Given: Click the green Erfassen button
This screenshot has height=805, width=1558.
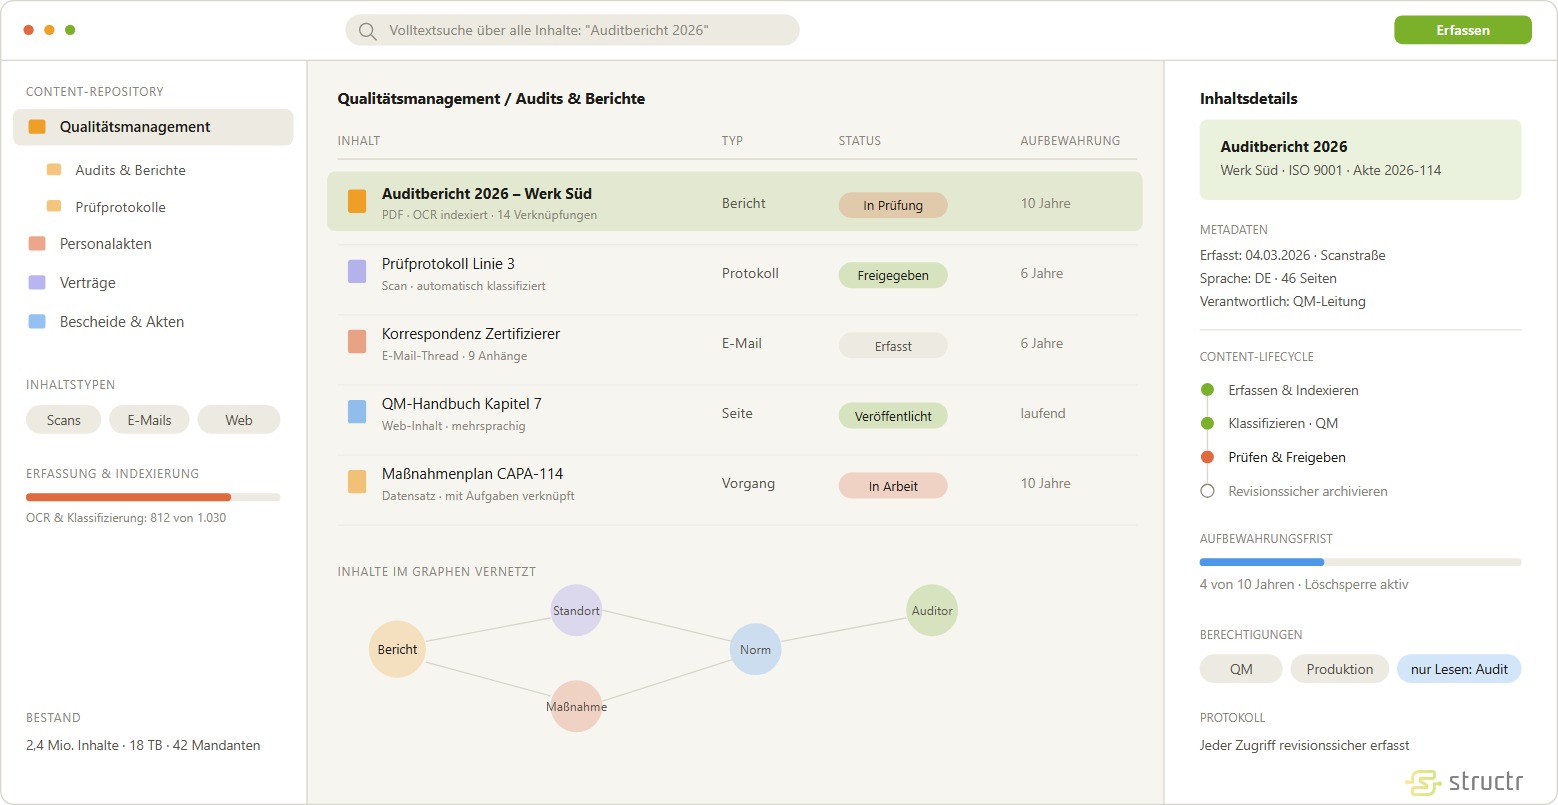Looking at the screenshot, I should [x=1463, y=30].
